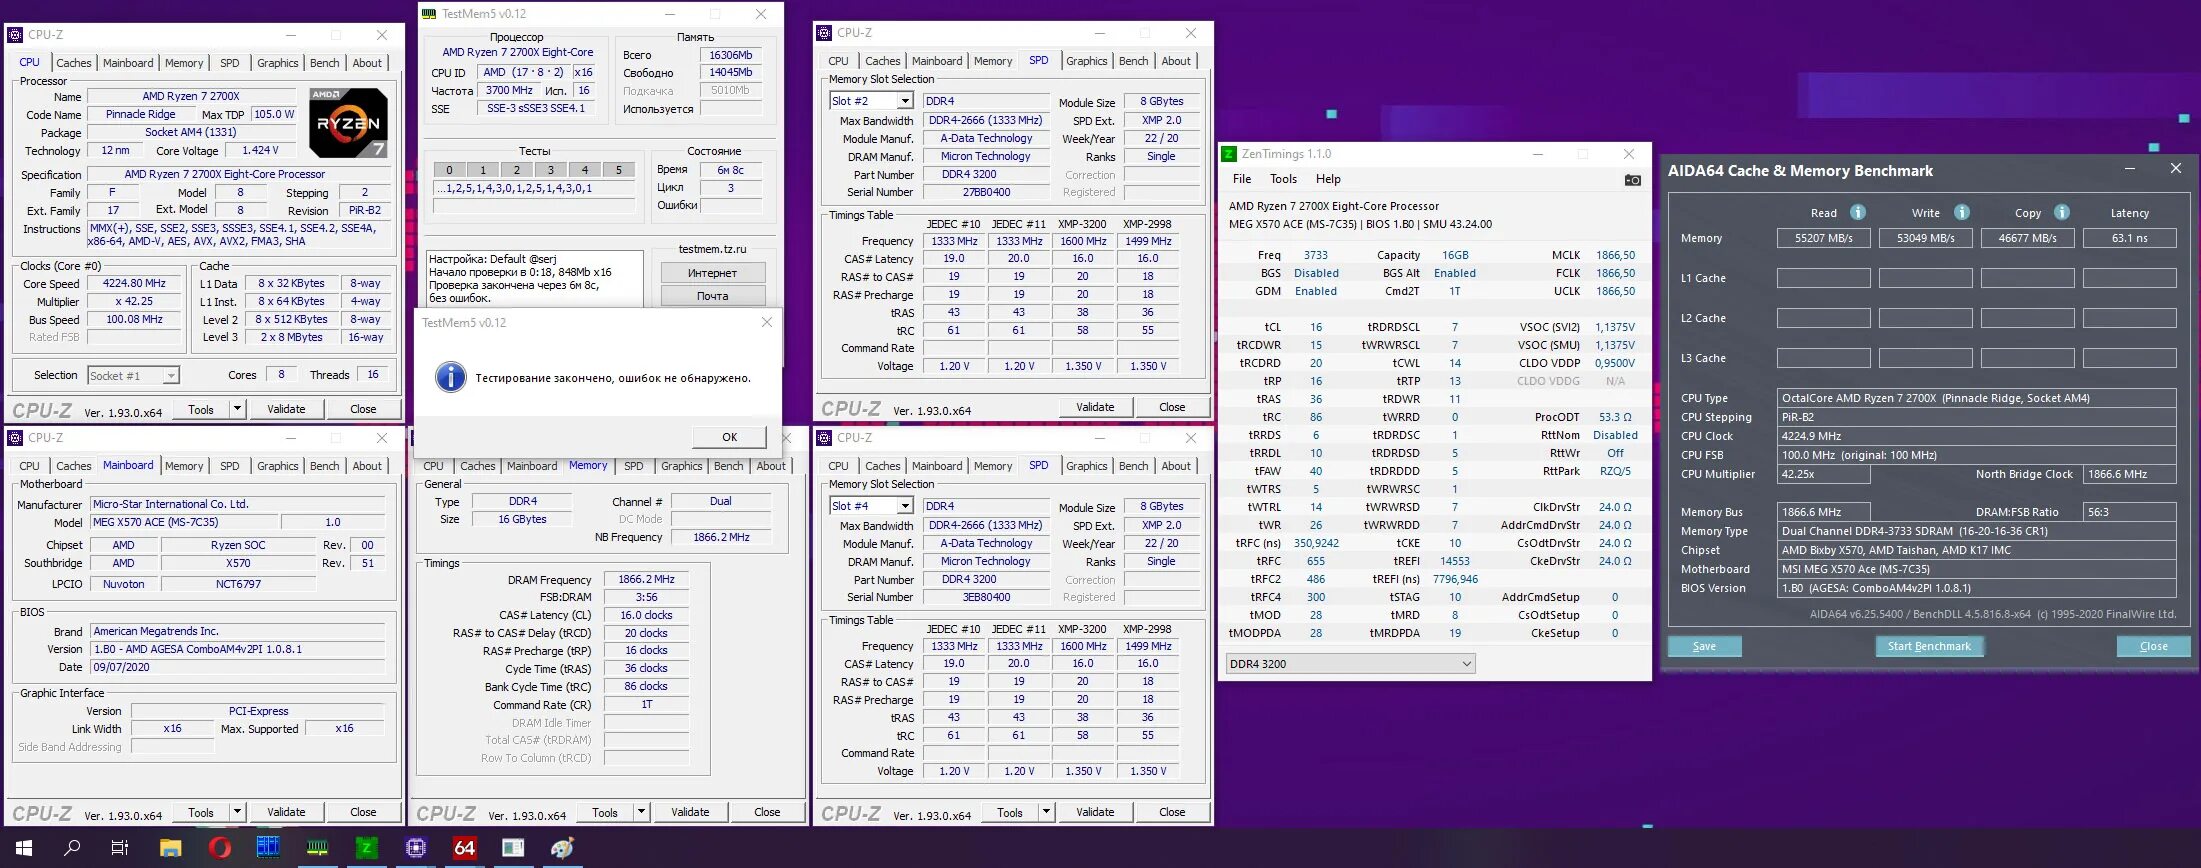Click the Интернет button in TestMem5
This screenshot has width=2201, height=868.
click(x=713, y=273)
